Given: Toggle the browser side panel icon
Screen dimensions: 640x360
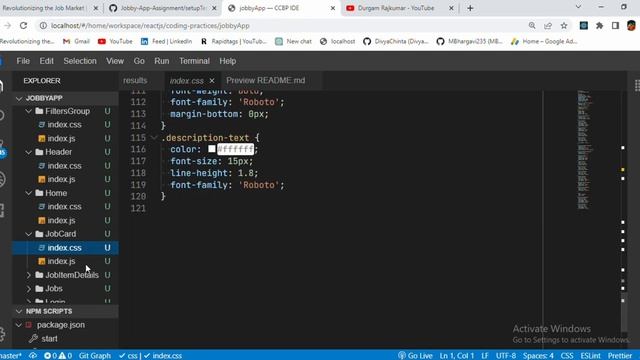Looking at the screenshot, I should 616,25.
